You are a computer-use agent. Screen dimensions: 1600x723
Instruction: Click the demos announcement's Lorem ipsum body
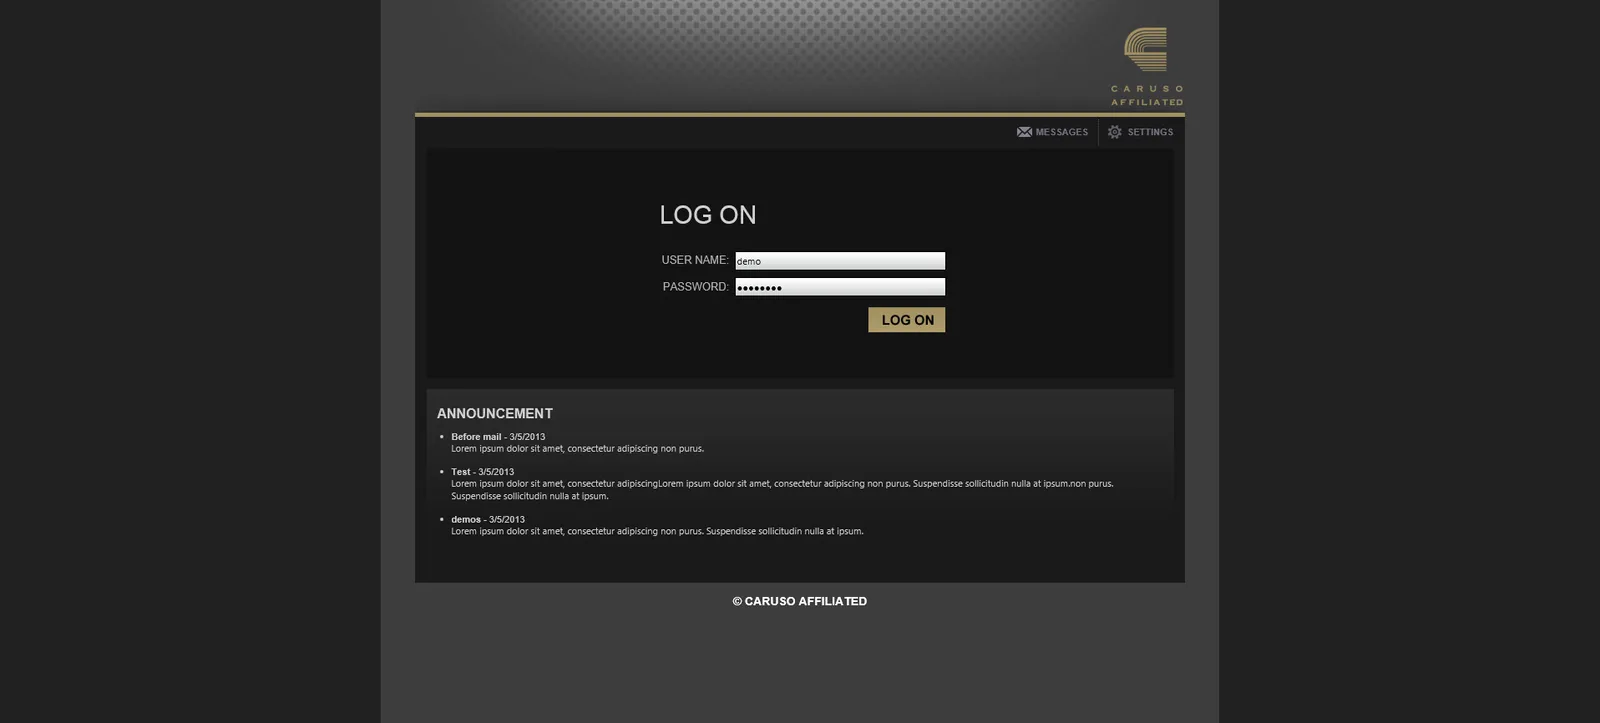[x=657, y=532]
